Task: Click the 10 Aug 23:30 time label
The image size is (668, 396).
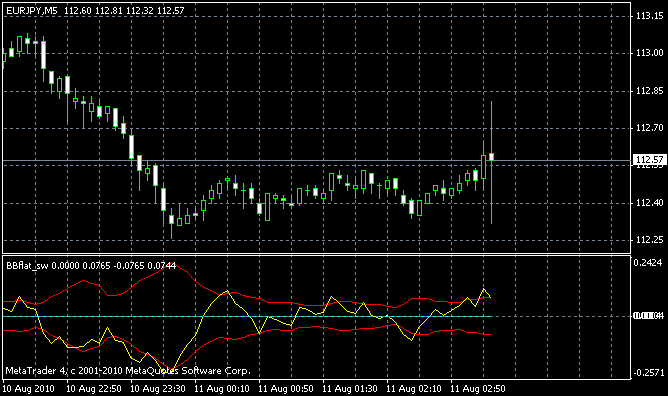Action: tap(158, 389)
